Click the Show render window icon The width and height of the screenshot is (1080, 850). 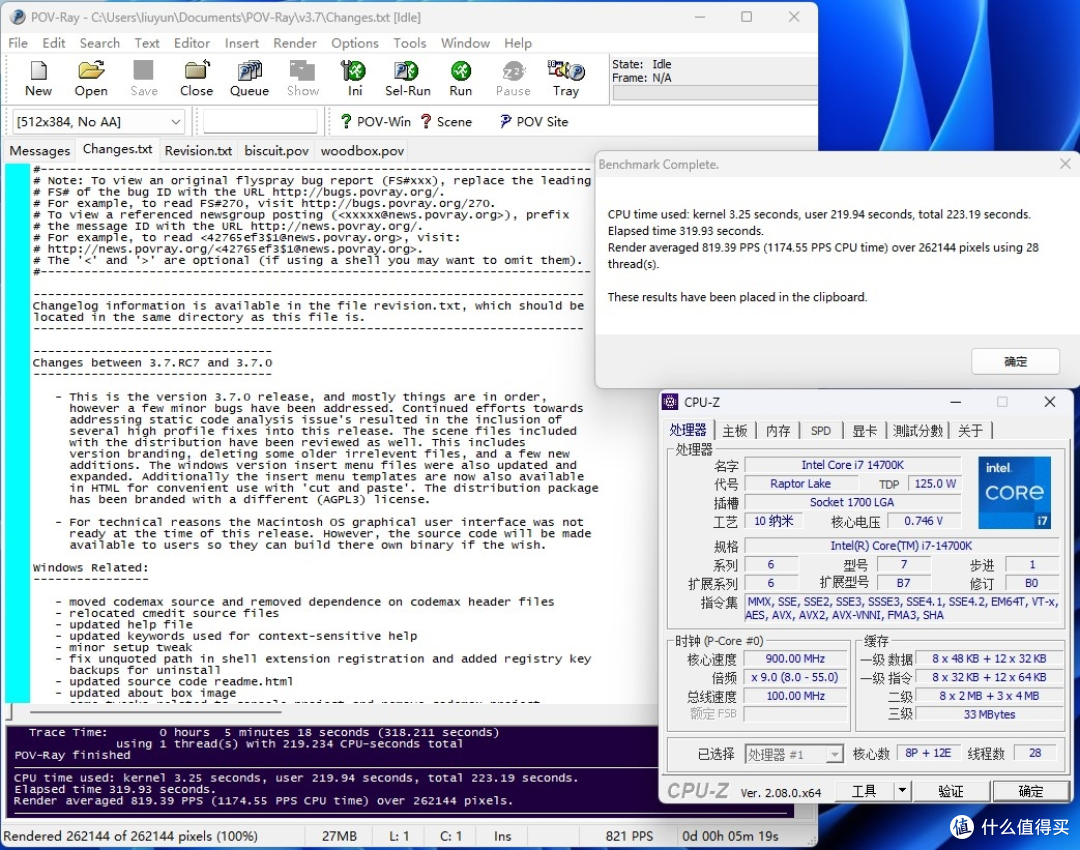click(x=302, y=70)
